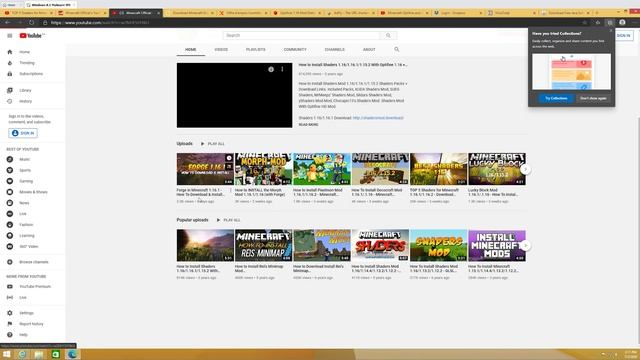
Task: Open featured video title How to Install Shaders
Action: pyautogui.click(x=353, y=65)
